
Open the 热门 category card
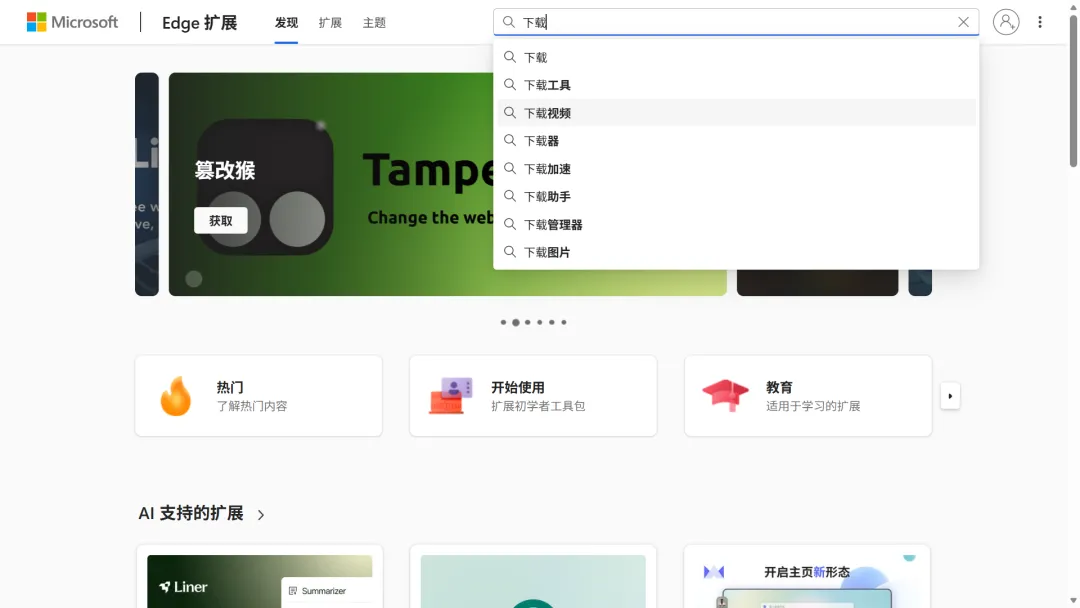click(259, 396)
